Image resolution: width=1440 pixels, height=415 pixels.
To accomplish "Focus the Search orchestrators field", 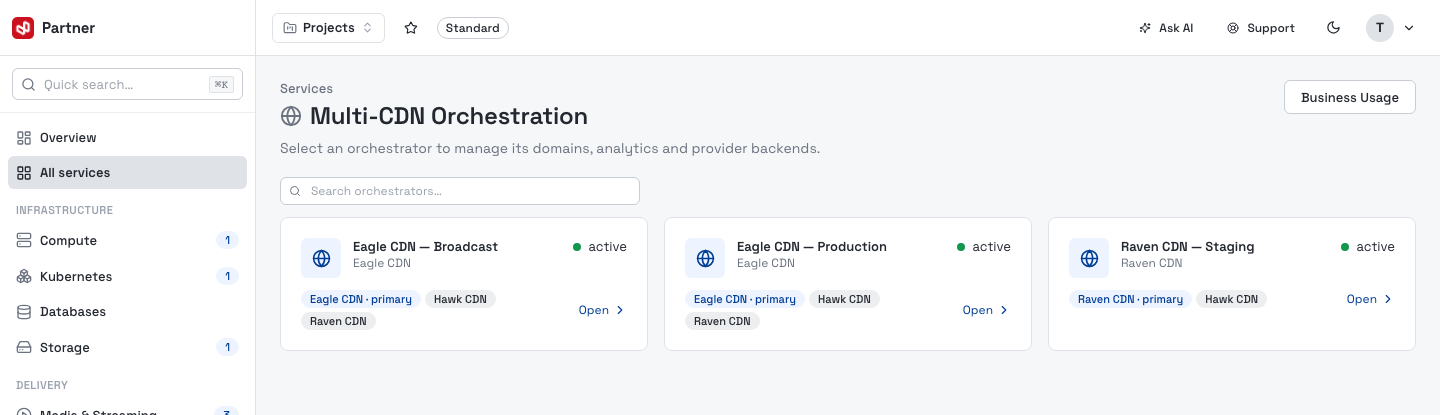I will (x=460, y=191).
